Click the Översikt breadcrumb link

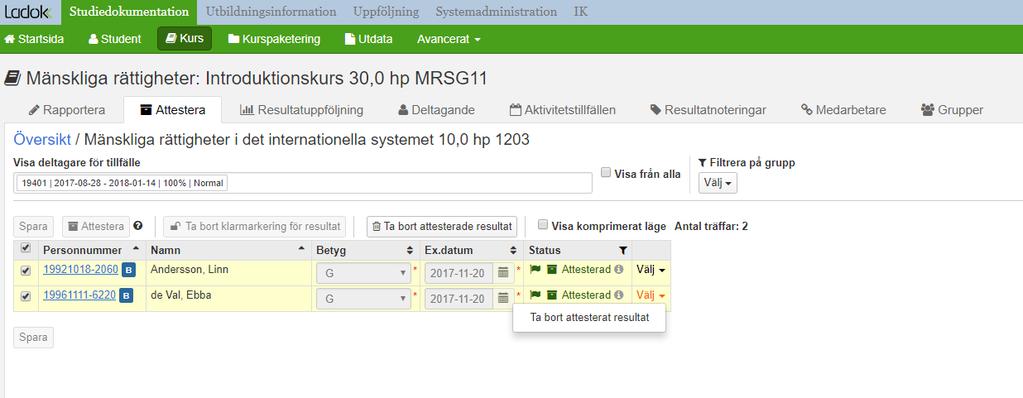pos(42,140)
